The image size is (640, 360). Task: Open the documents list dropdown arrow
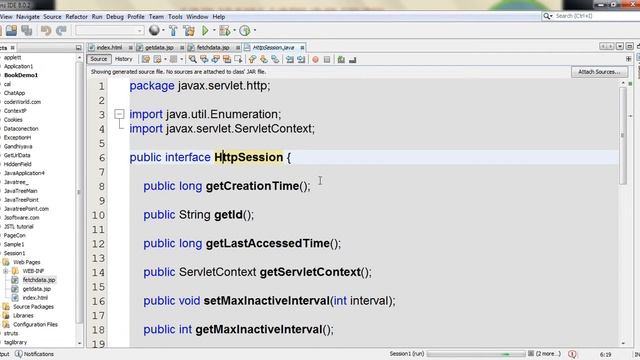point(620,47)
